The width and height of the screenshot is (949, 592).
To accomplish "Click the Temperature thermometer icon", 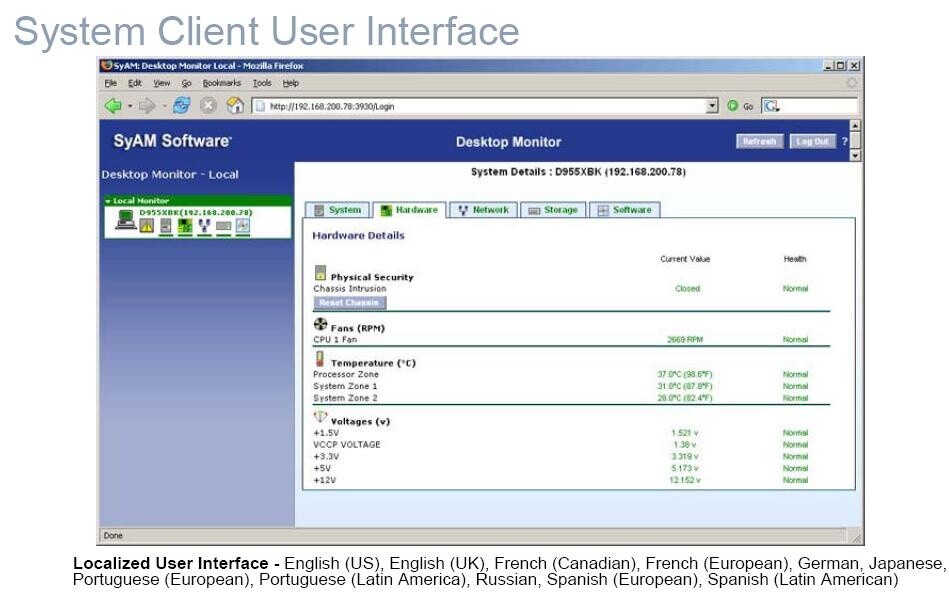I will point(320,358).
